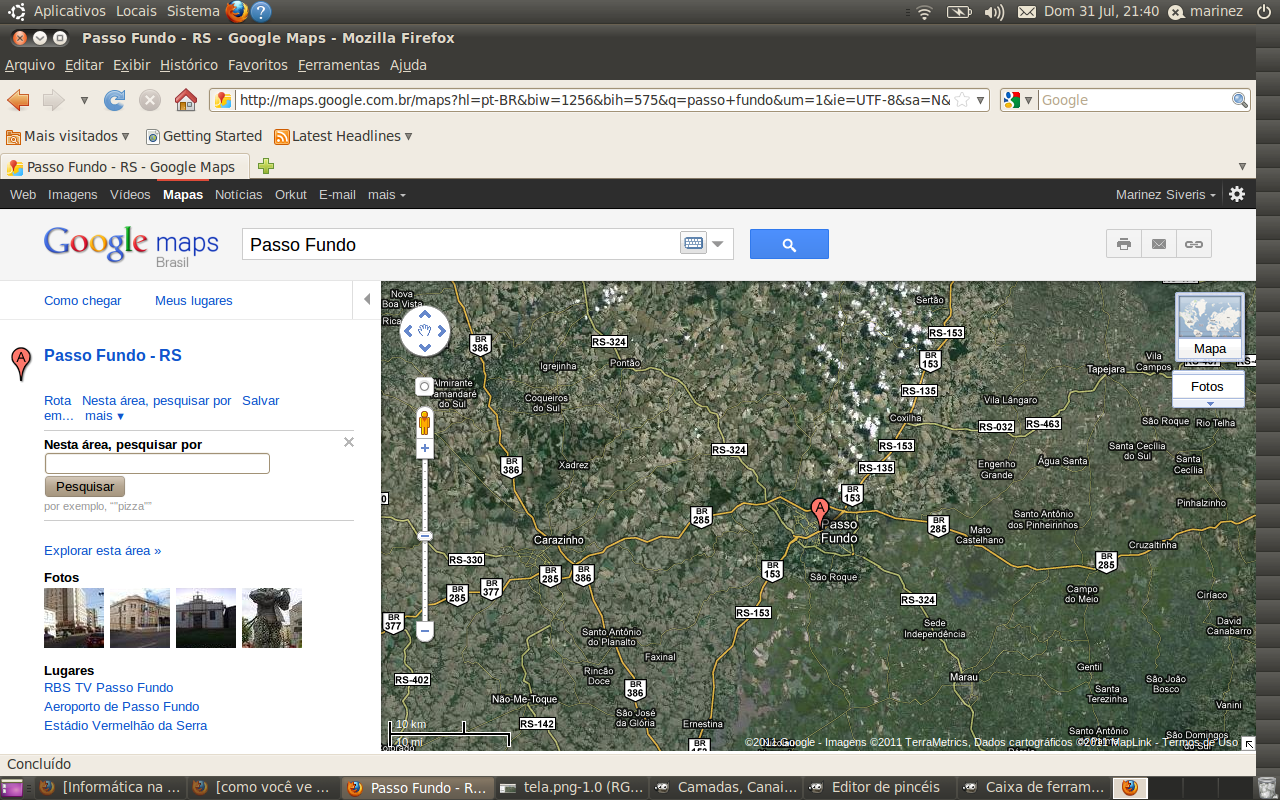Open the Favoritos menu

258,65
